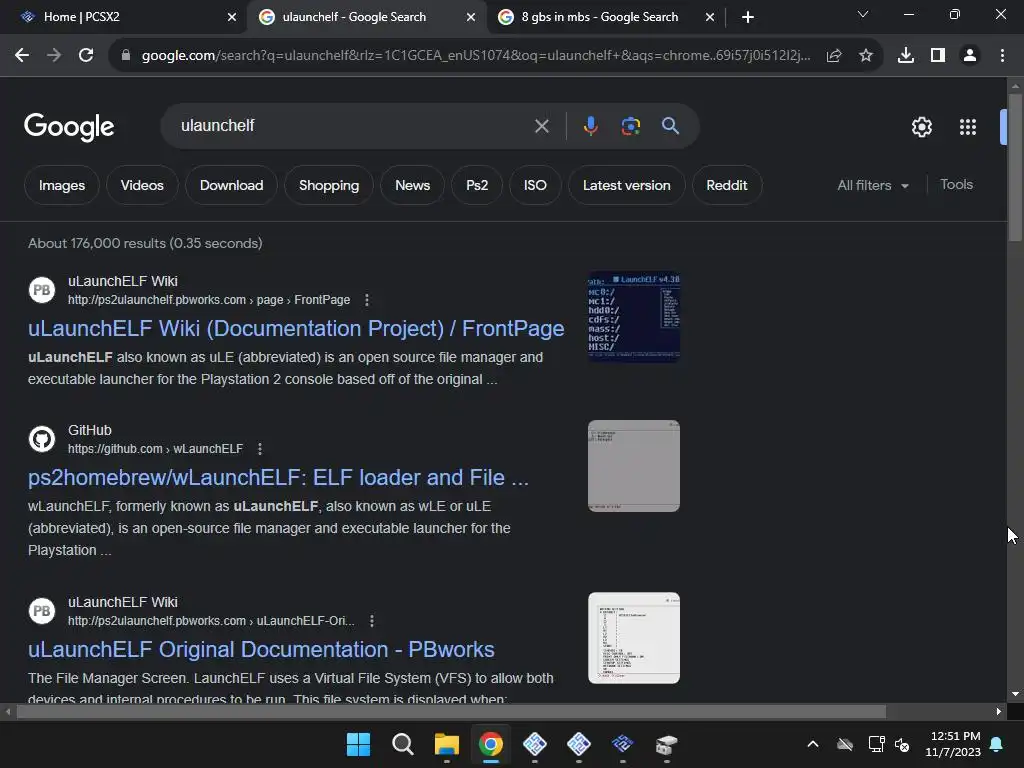Open more options for uLaunchELF-Ori result

372,620
